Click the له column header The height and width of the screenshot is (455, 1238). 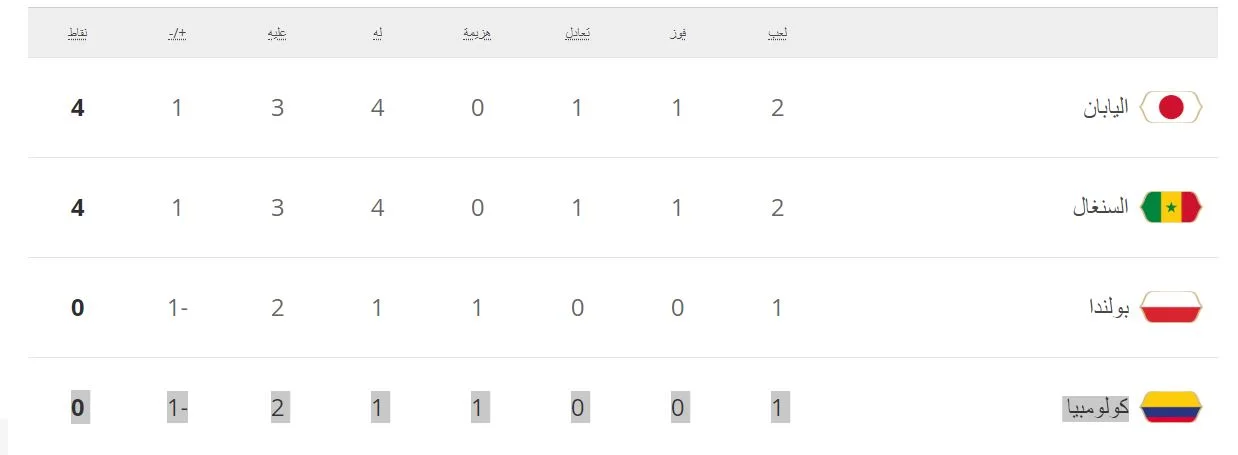(x=377, y=34)
